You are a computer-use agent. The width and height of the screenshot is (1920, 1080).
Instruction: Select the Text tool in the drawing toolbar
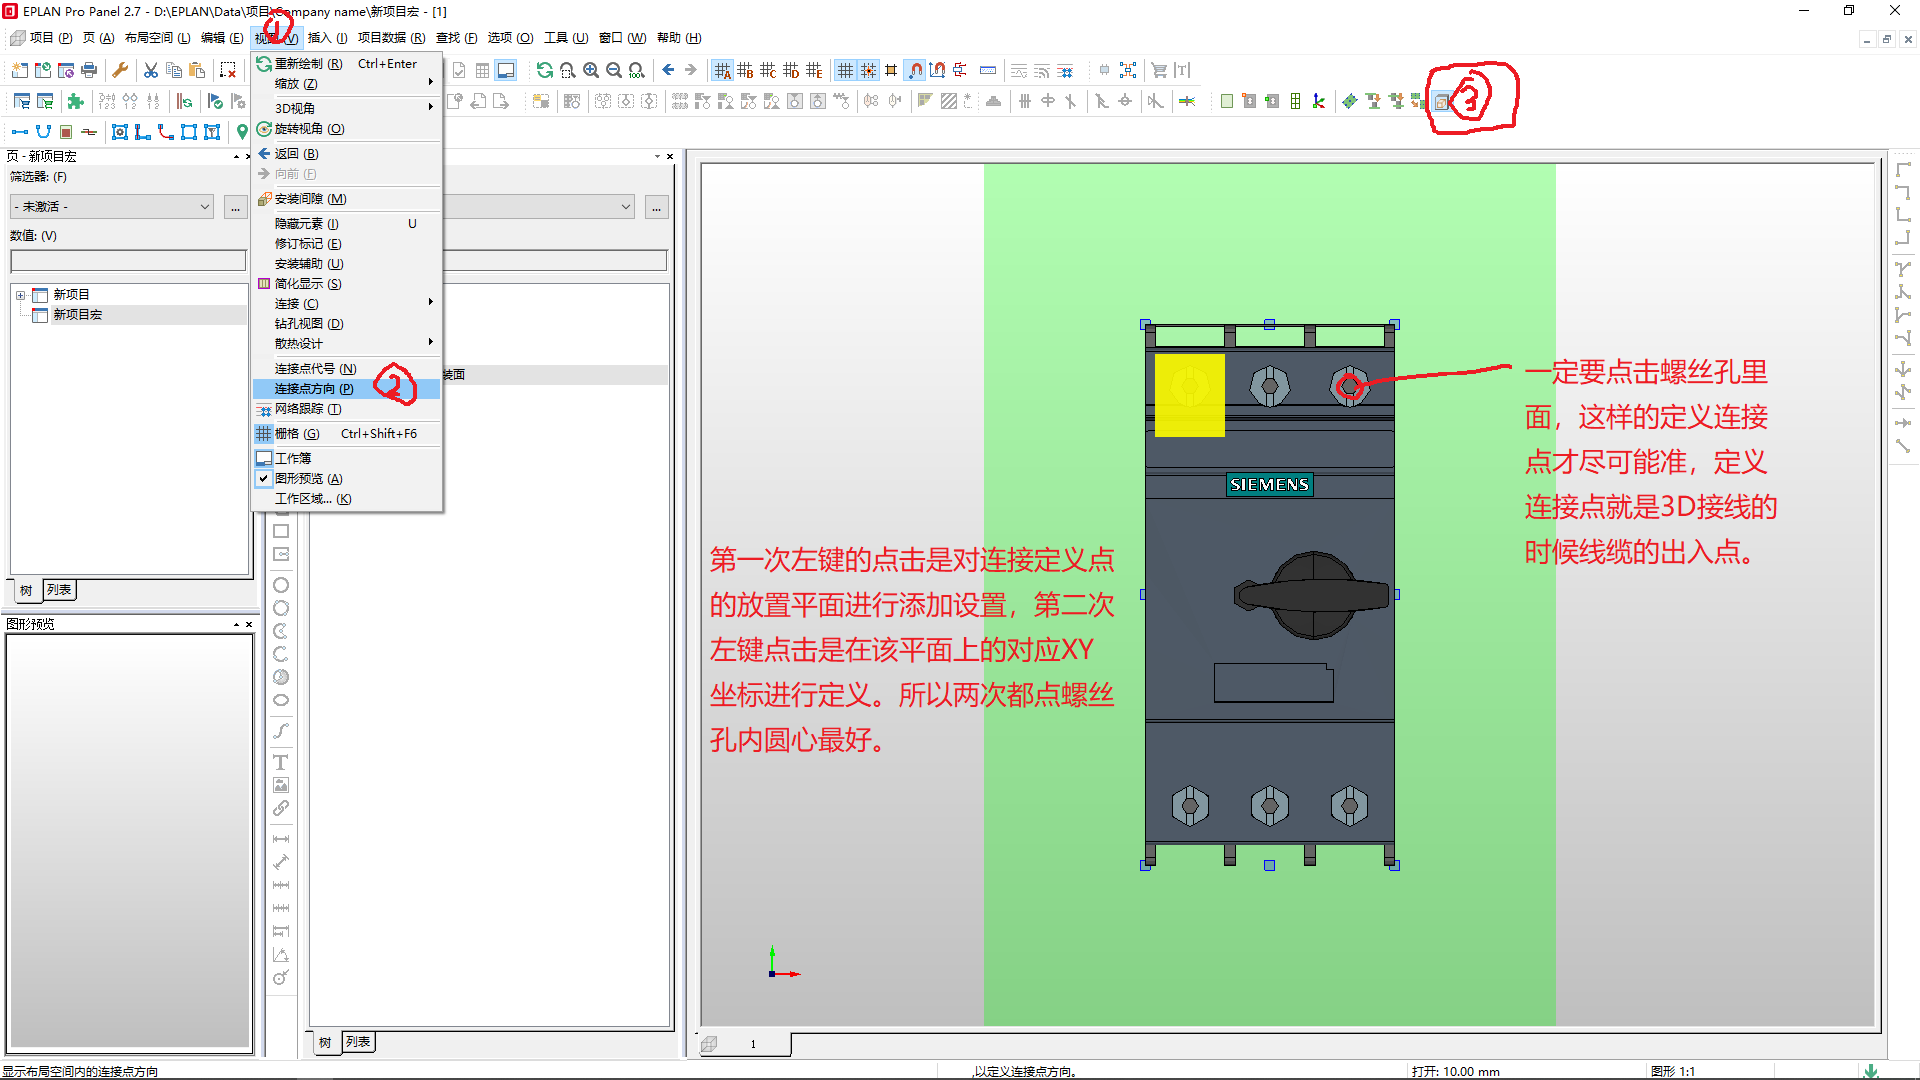point(281,762)
